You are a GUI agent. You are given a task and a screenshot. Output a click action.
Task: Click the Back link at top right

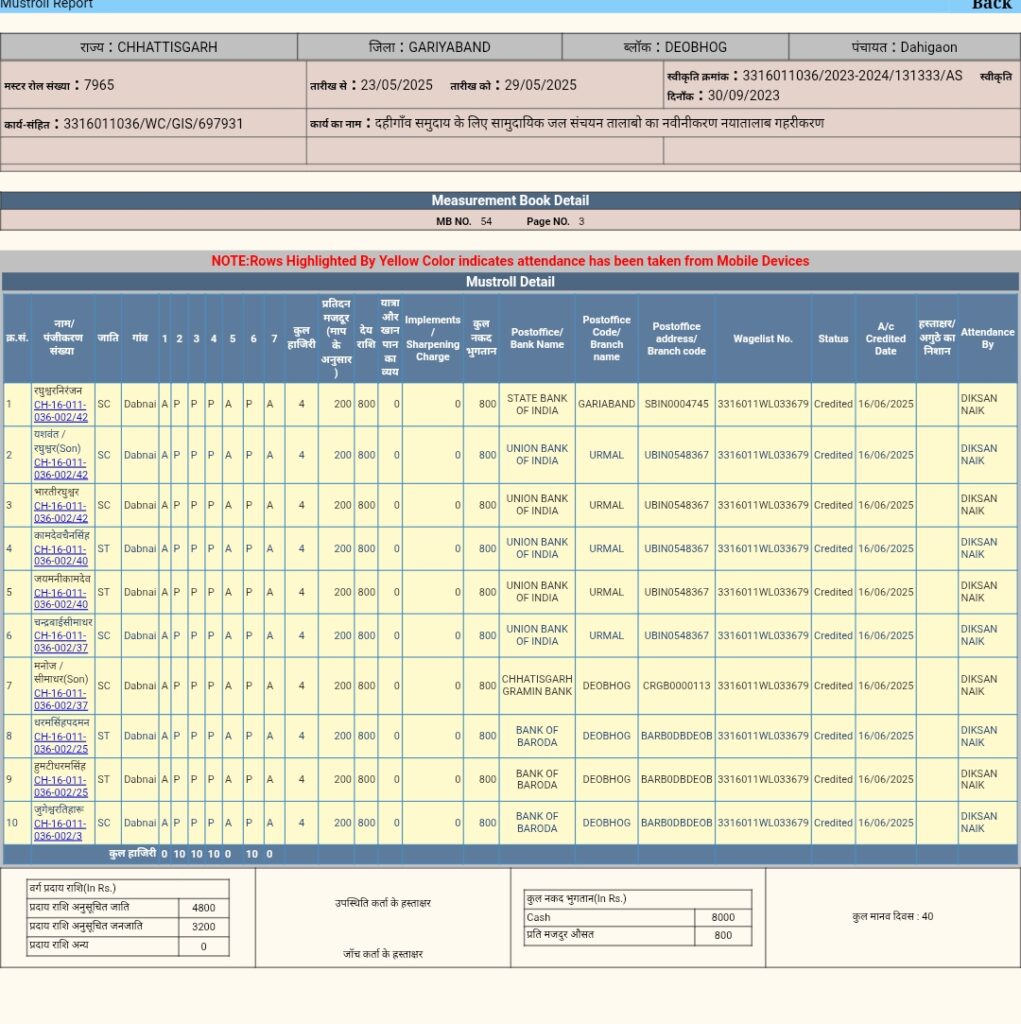[x=991, y=5]
